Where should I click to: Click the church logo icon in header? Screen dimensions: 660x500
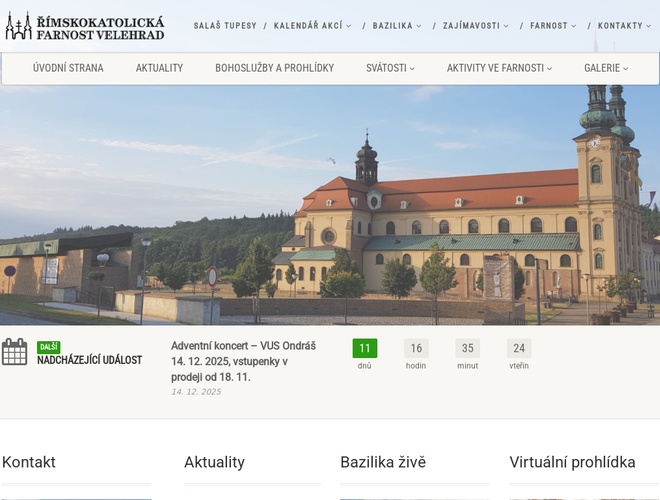[19, 26]
